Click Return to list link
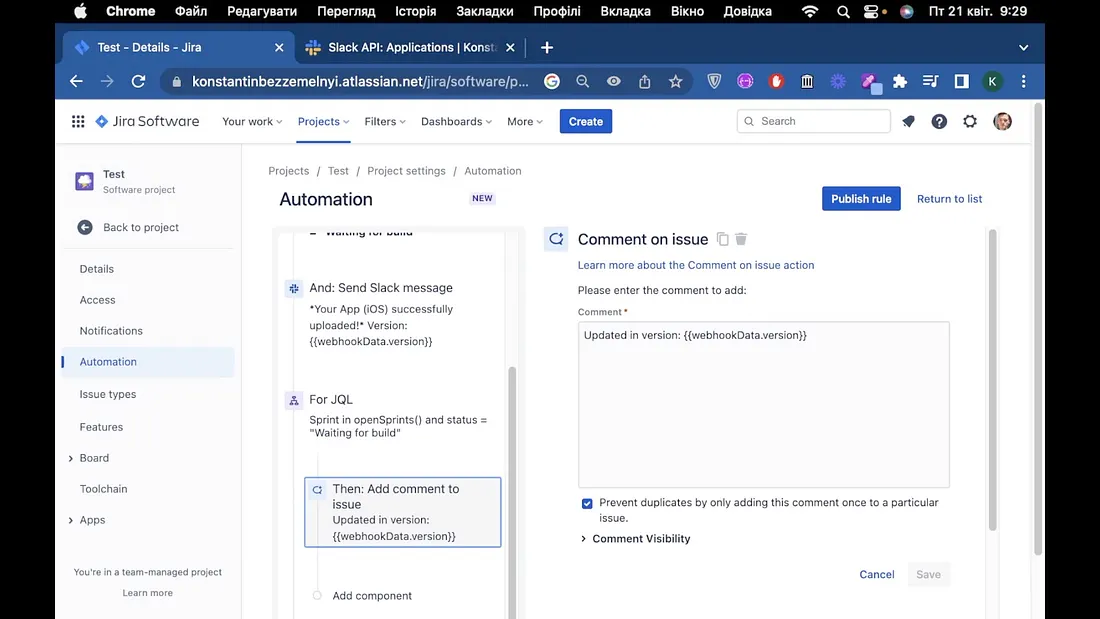1100x619 pixels. click(x=949, y=199)
